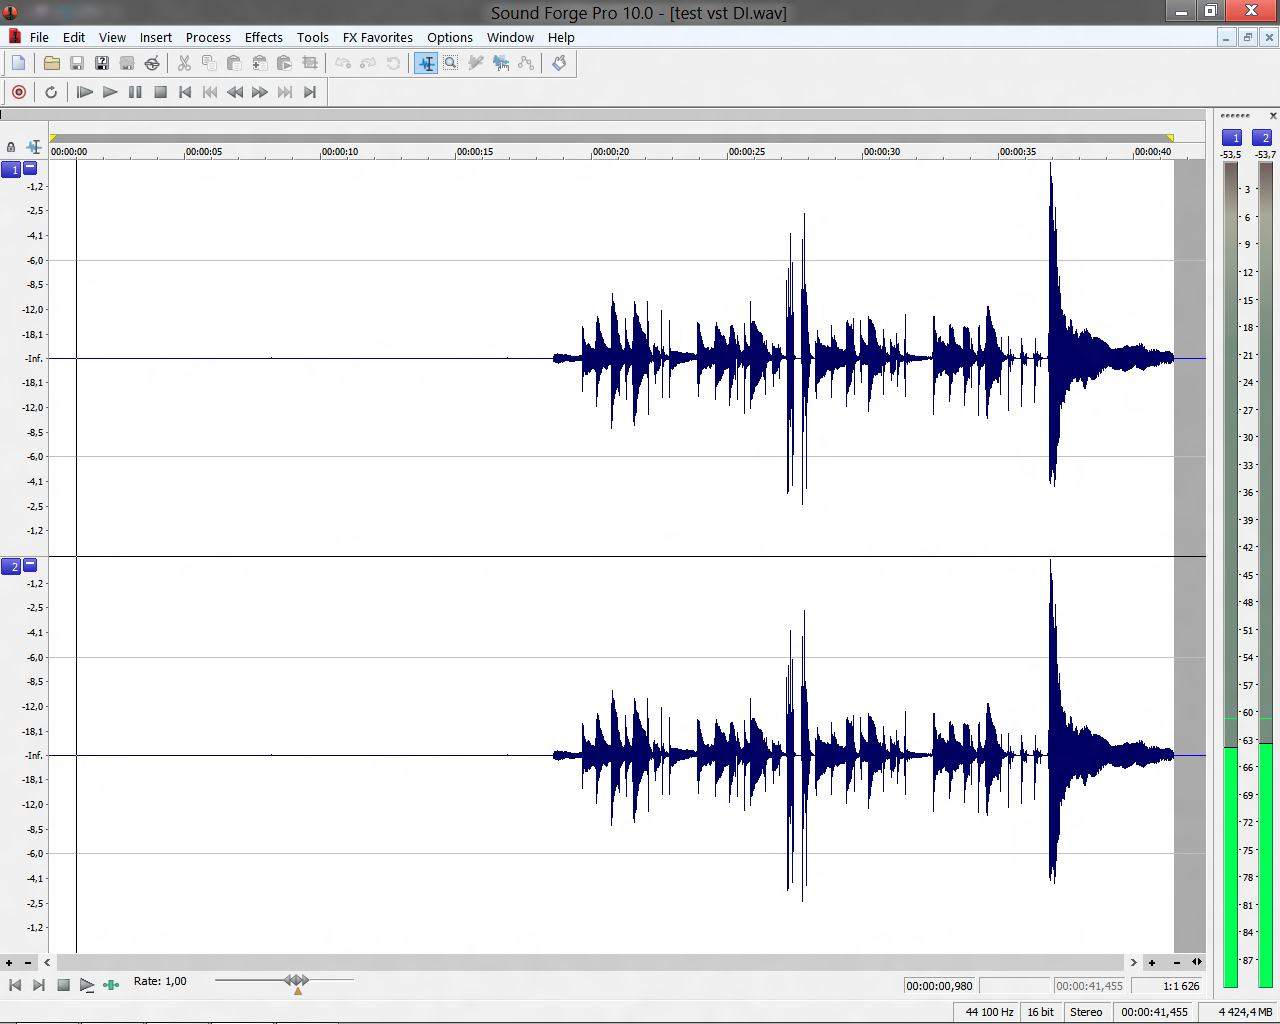
Task: Open a file with the Open folder icon
Action: tap(51, 63)
